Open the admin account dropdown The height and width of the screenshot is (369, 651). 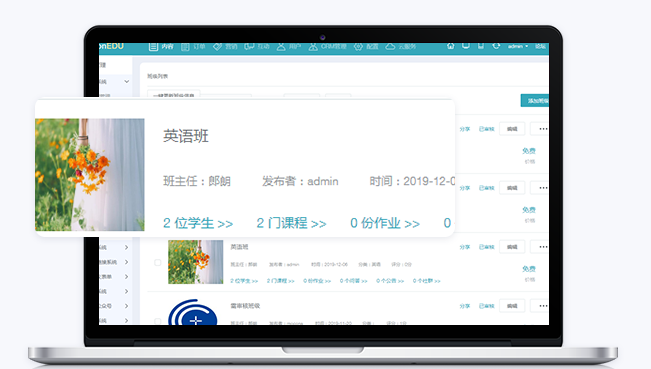[518, 46]
